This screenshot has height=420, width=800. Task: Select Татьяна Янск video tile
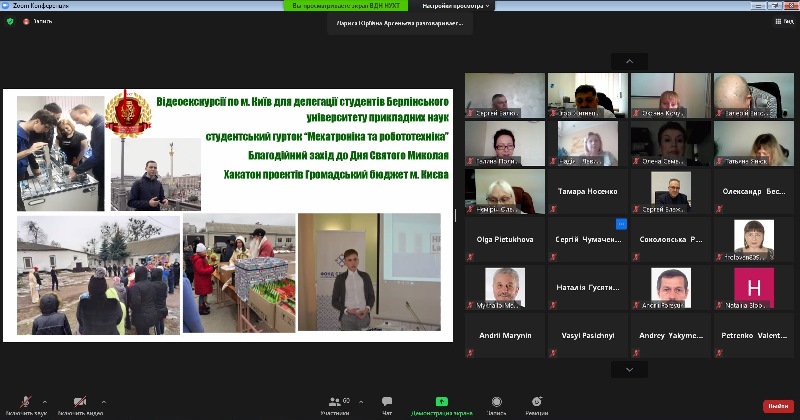pyautogui.click(x=754, y=143)
